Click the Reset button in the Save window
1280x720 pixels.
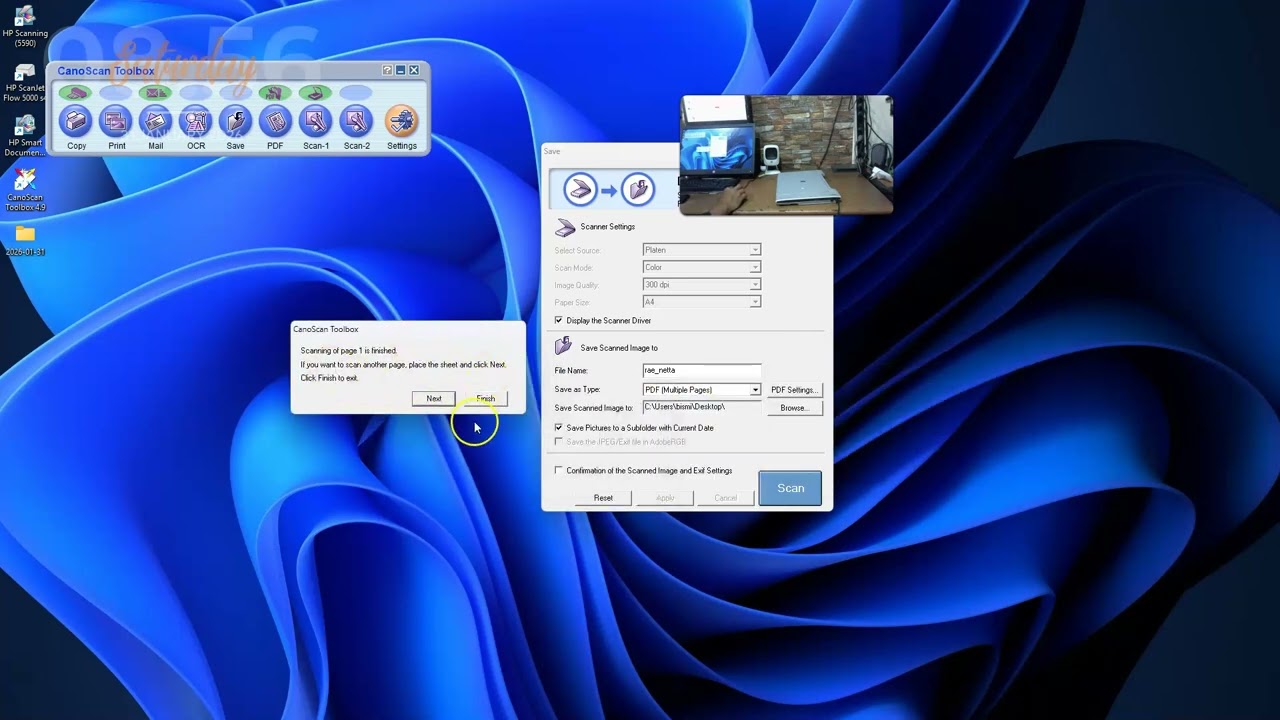[603, 498]
